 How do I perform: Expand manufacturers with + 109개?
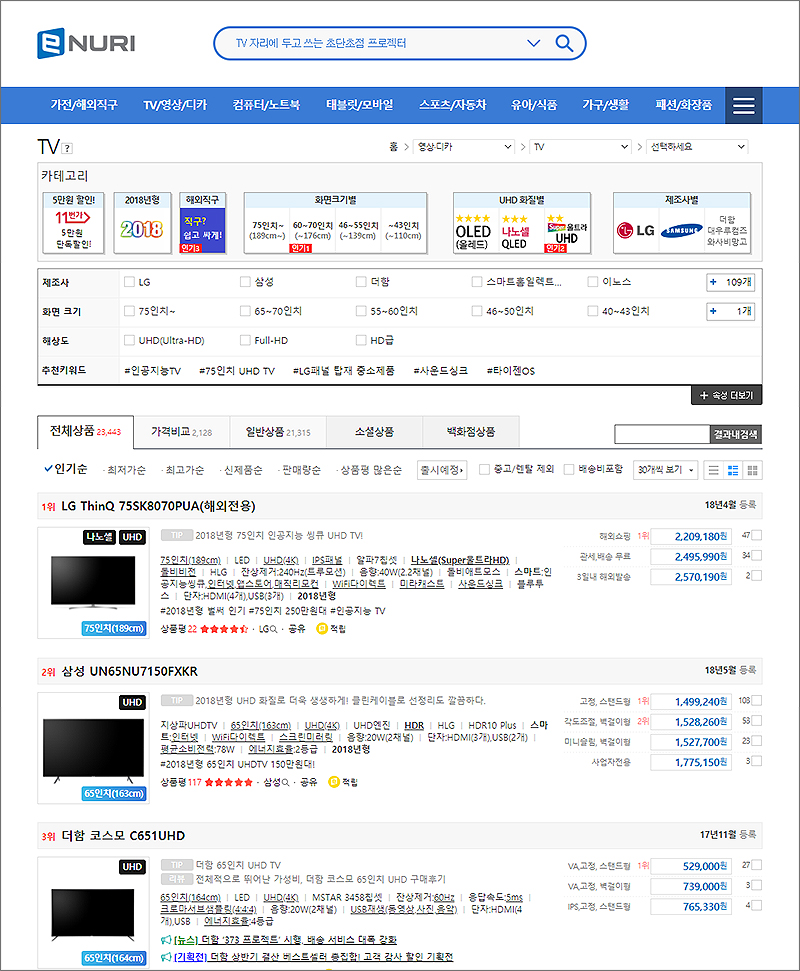(x=731, y=282)
